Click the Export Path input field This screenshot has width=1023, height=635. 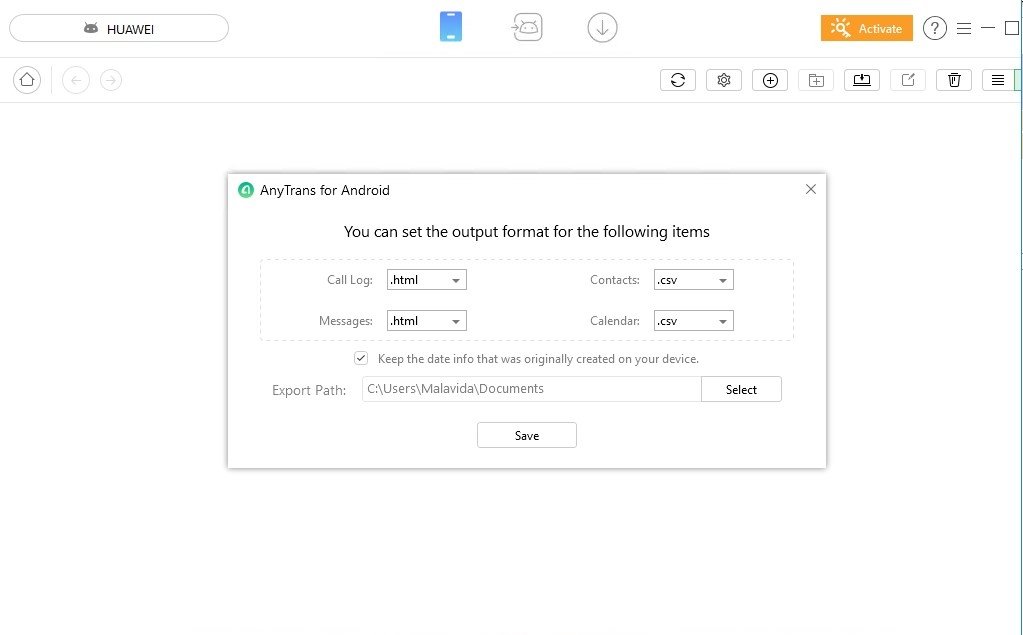click(532, 389)
